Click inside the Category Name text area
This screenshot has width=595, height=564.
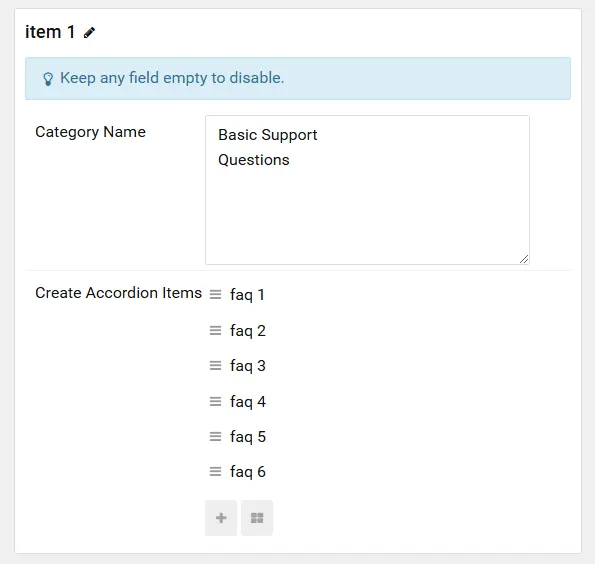[367, 190]
